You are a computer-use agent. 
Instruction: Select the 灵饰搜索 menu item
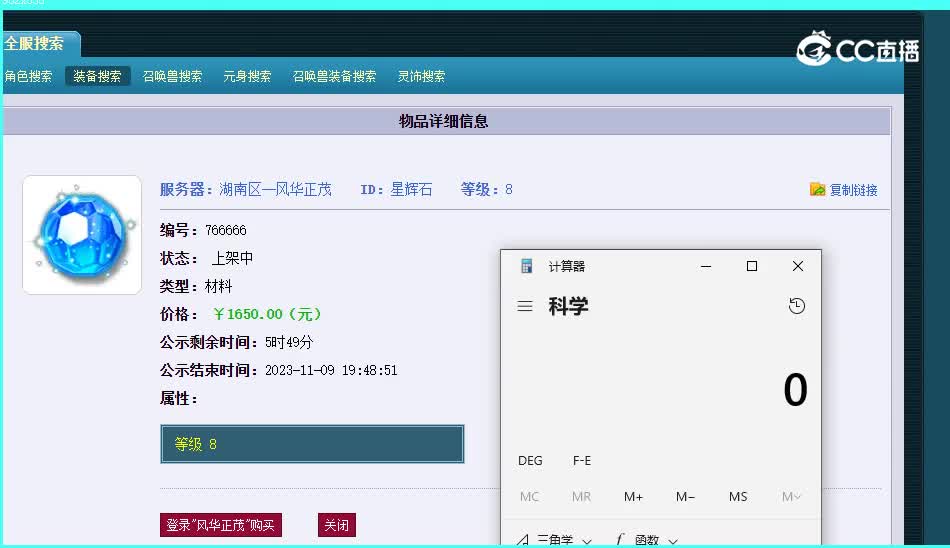(x=421, y=76)
